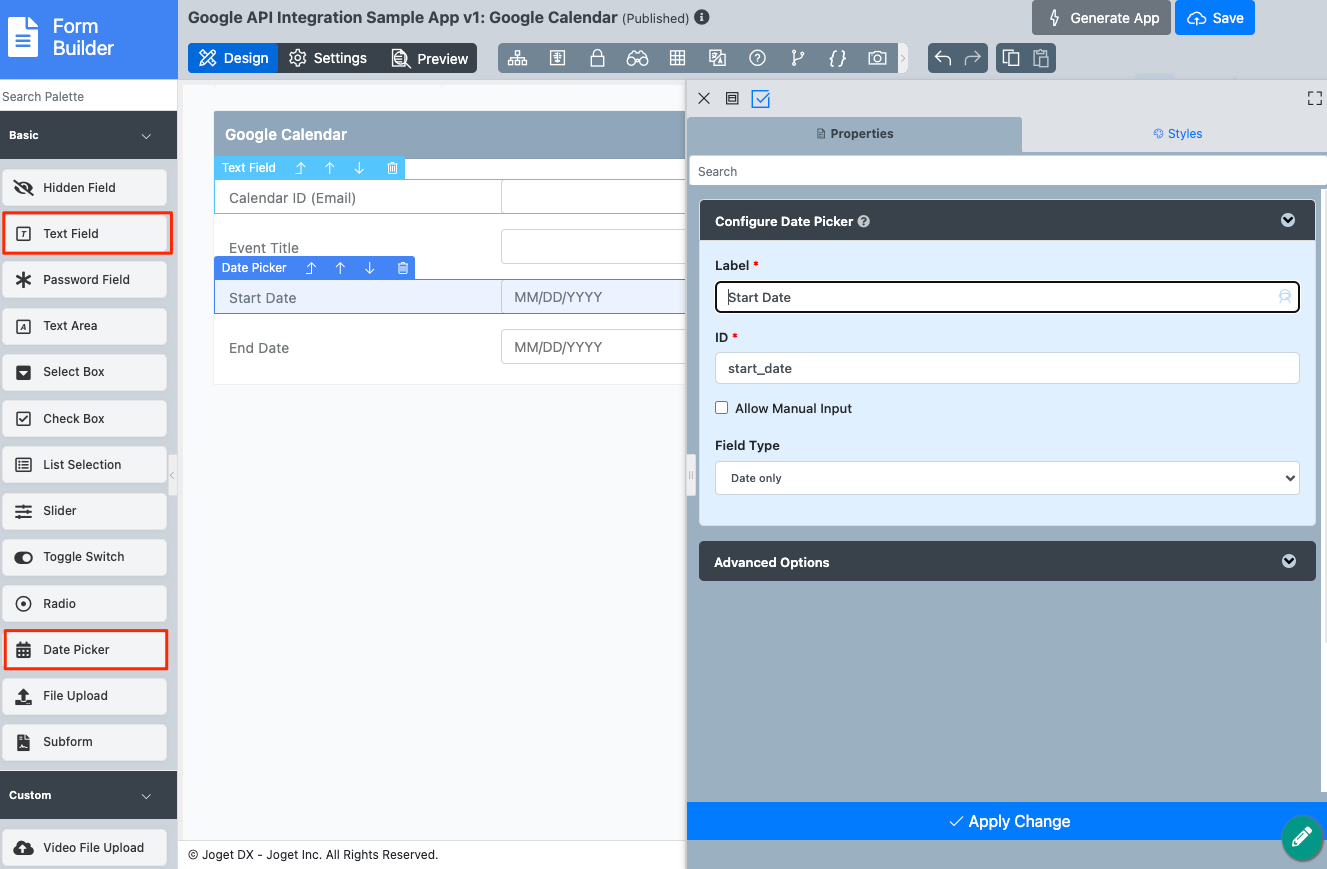Collapse the Custom palette category

146,796
